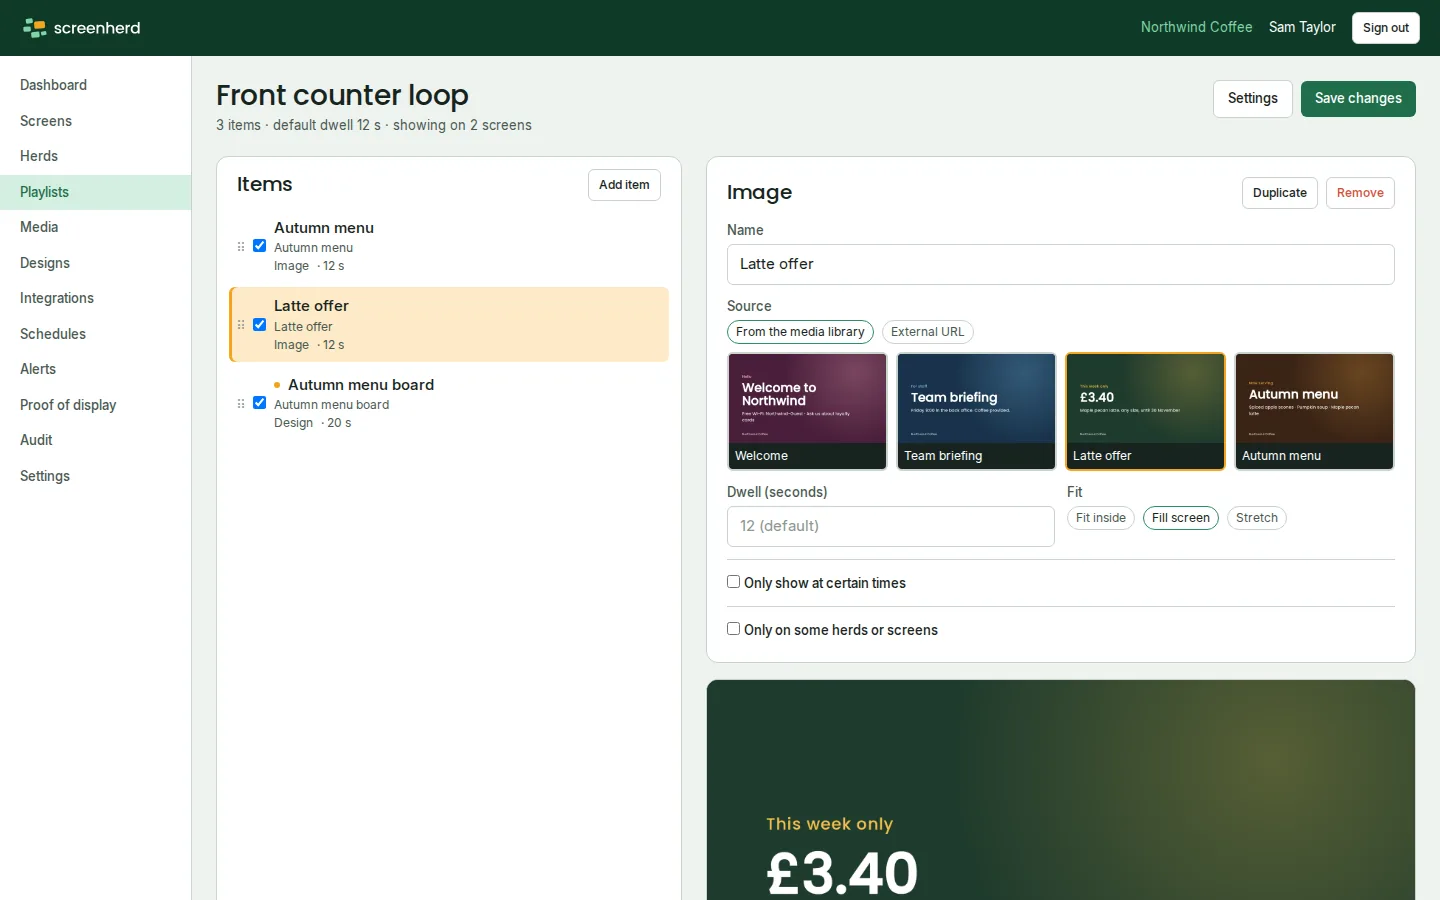
Task: Click Add item button
Action: point(624,185)
